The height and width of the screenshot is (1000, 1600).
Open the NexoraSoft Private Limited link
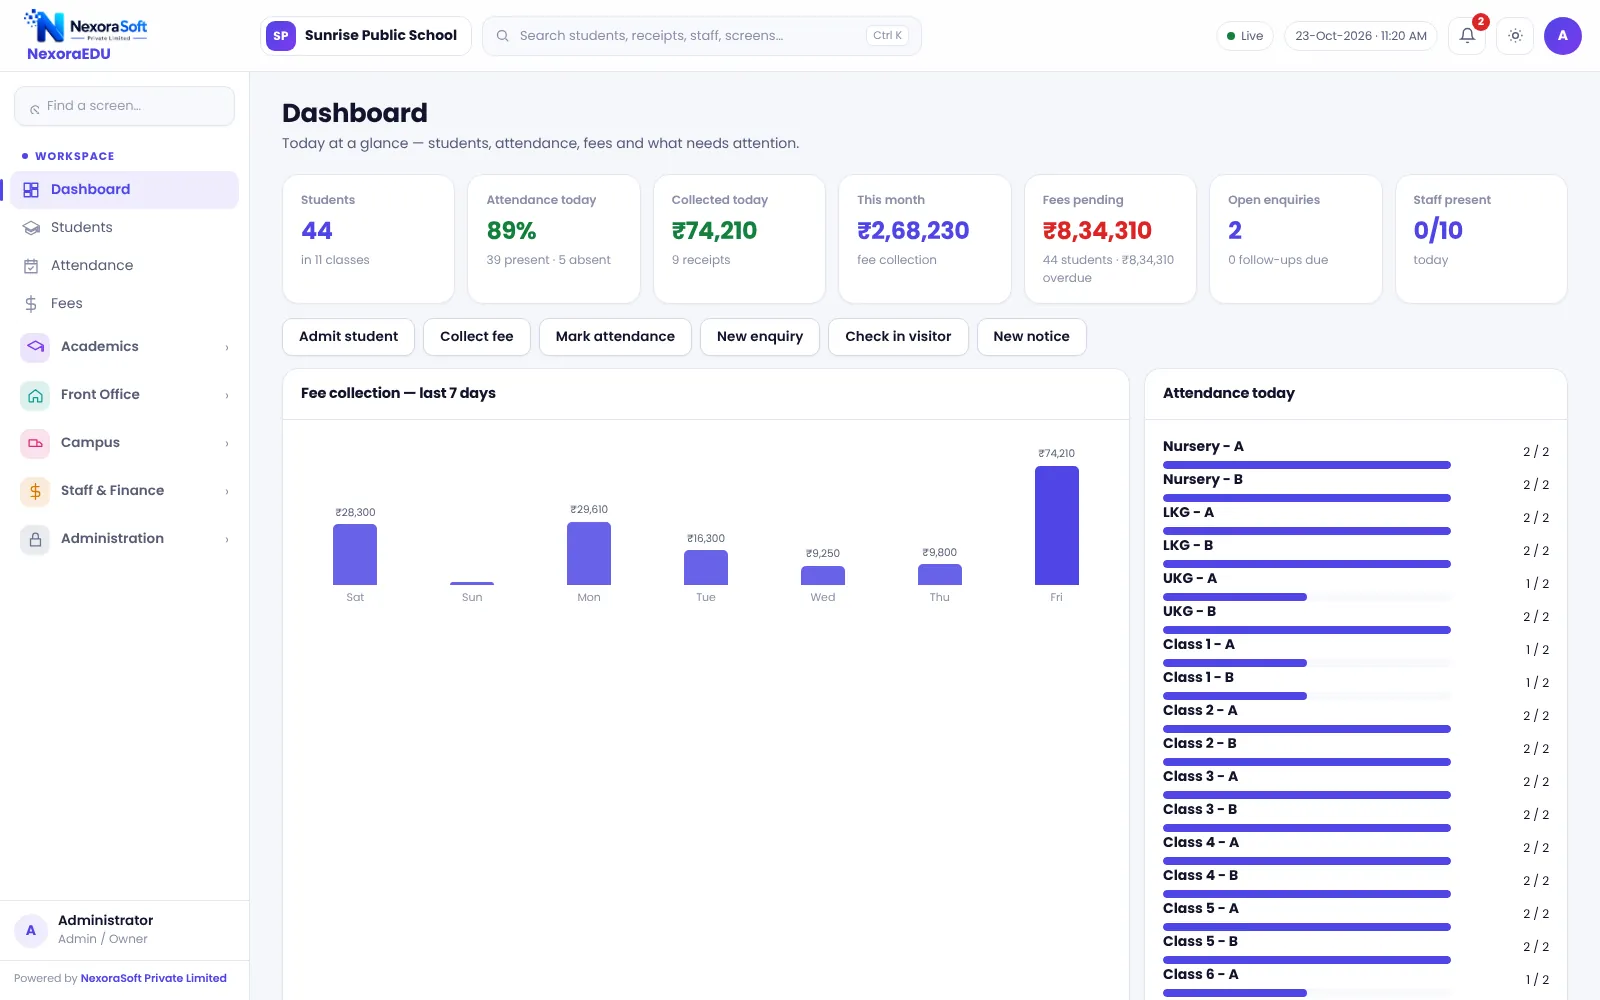pyautogui.click(x=154, y=979)
